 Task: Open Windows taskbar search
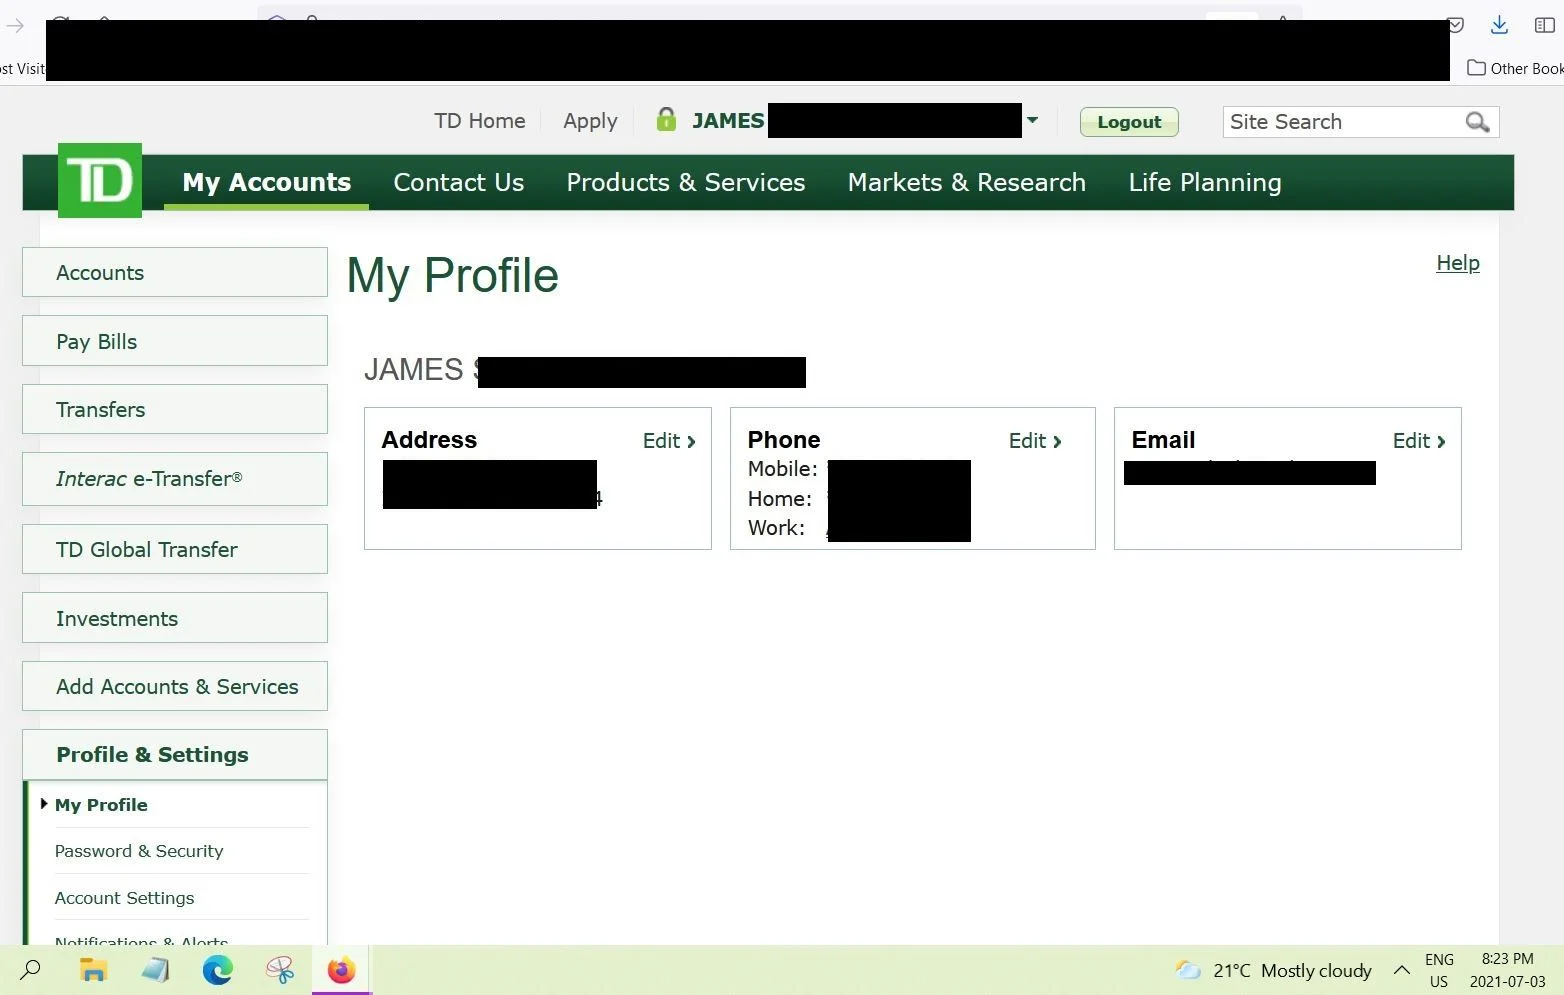31,969
